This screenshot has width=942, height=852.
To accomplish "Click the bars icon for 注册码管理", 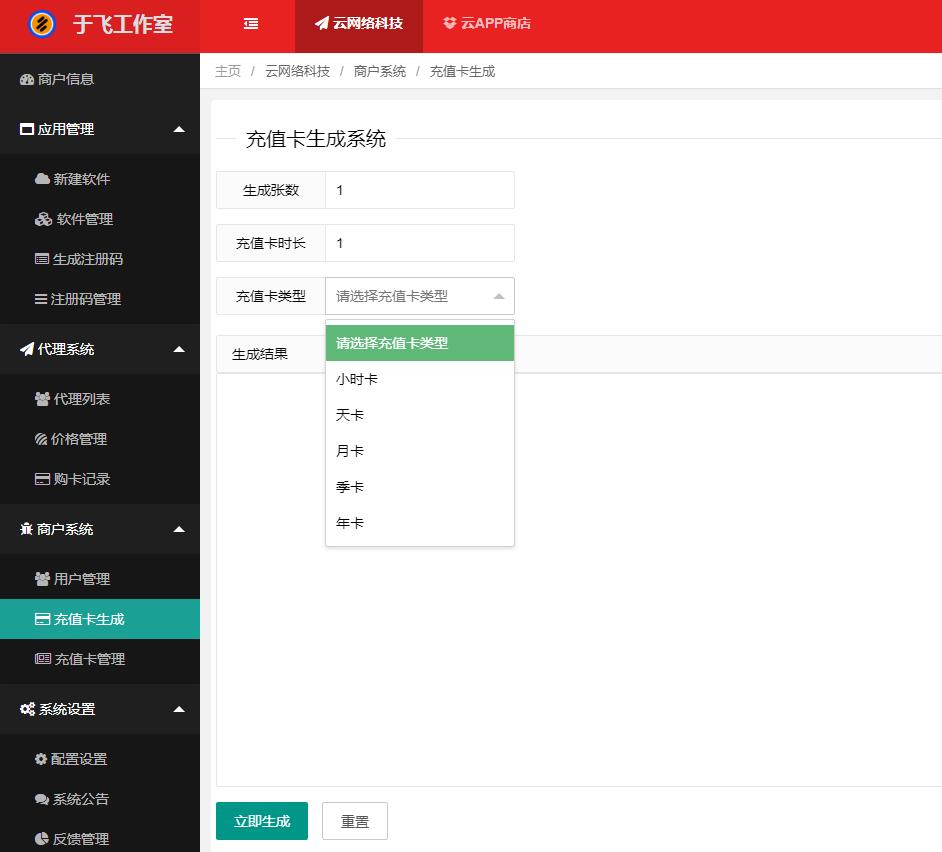I will [x=41, y=299].
